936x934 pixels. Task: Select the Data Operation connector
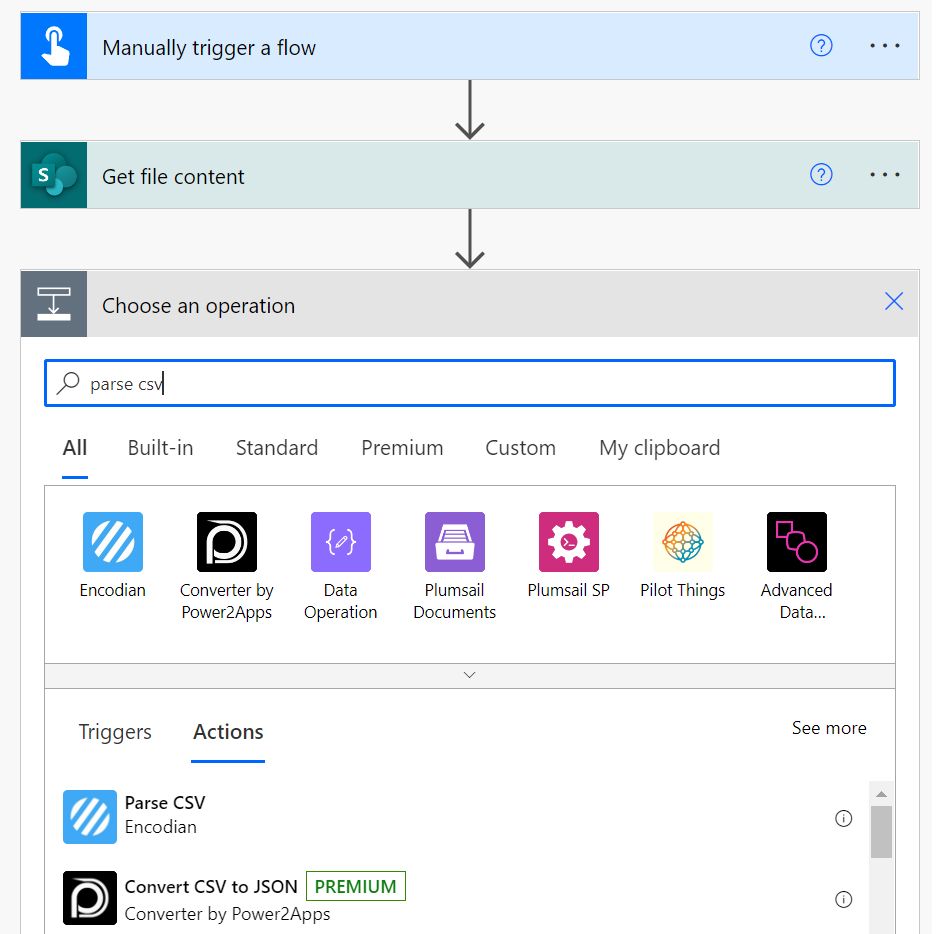341,566
